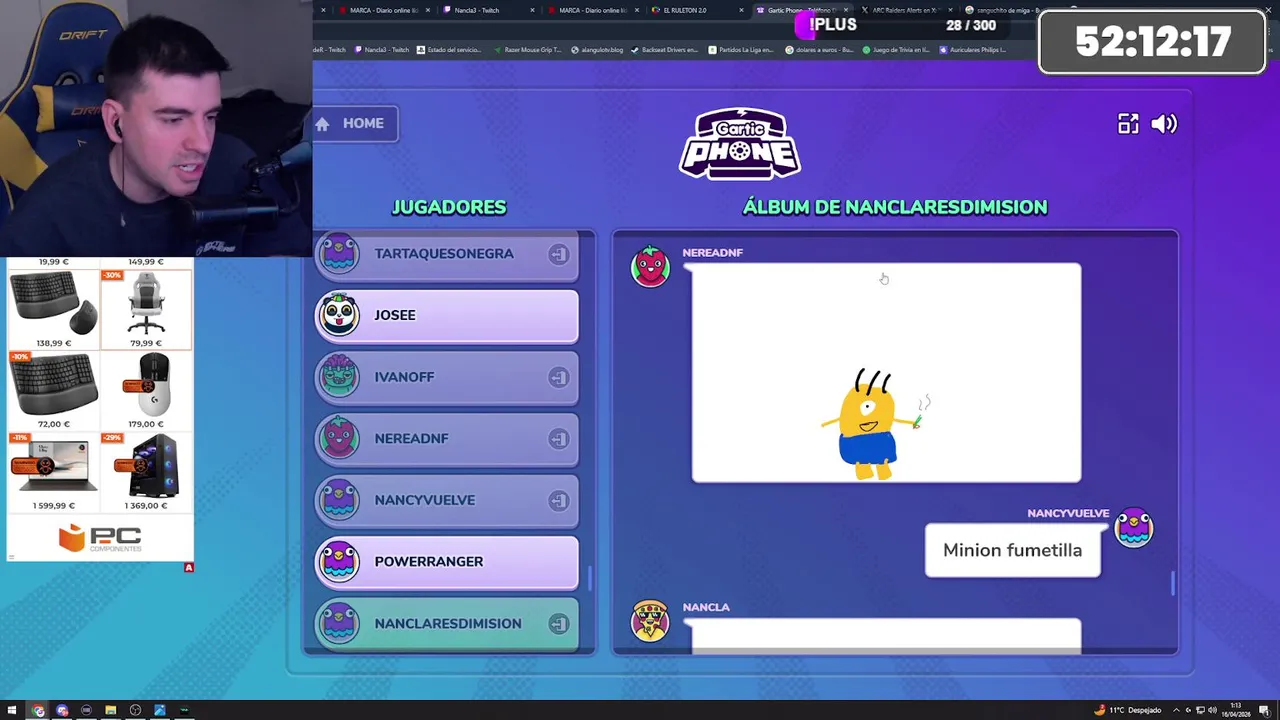Open the minion drawing by NEREADNF
Screen dimensions: 1280x720
[886, 373]
